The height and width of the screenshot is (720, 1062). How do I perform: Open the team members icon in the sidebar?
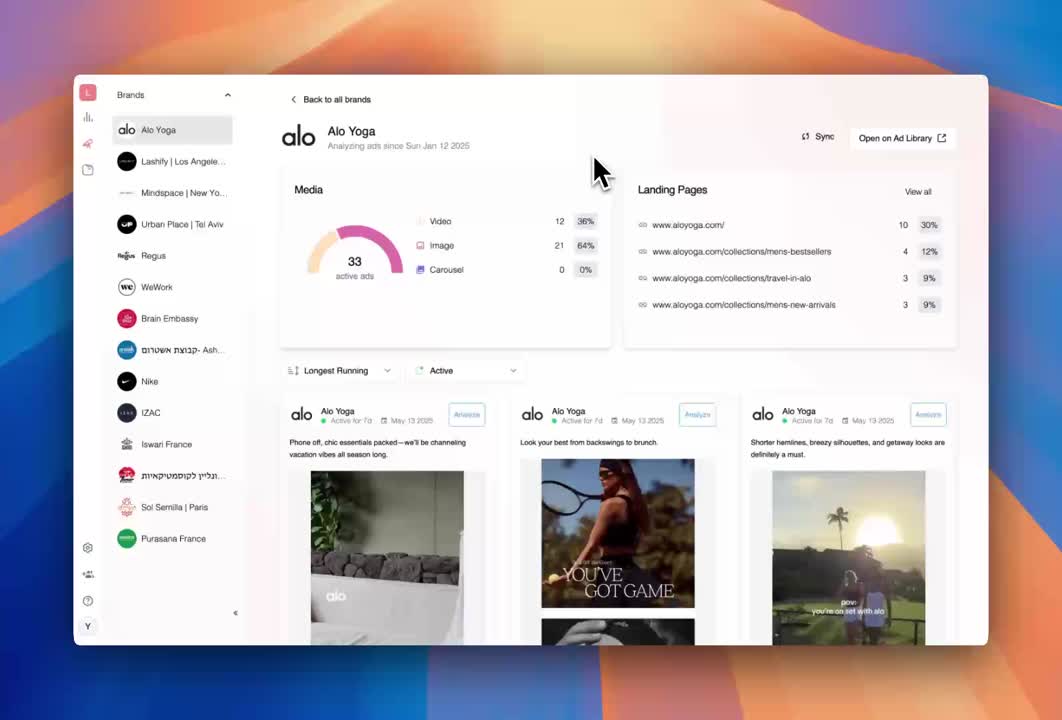(88, 574)
